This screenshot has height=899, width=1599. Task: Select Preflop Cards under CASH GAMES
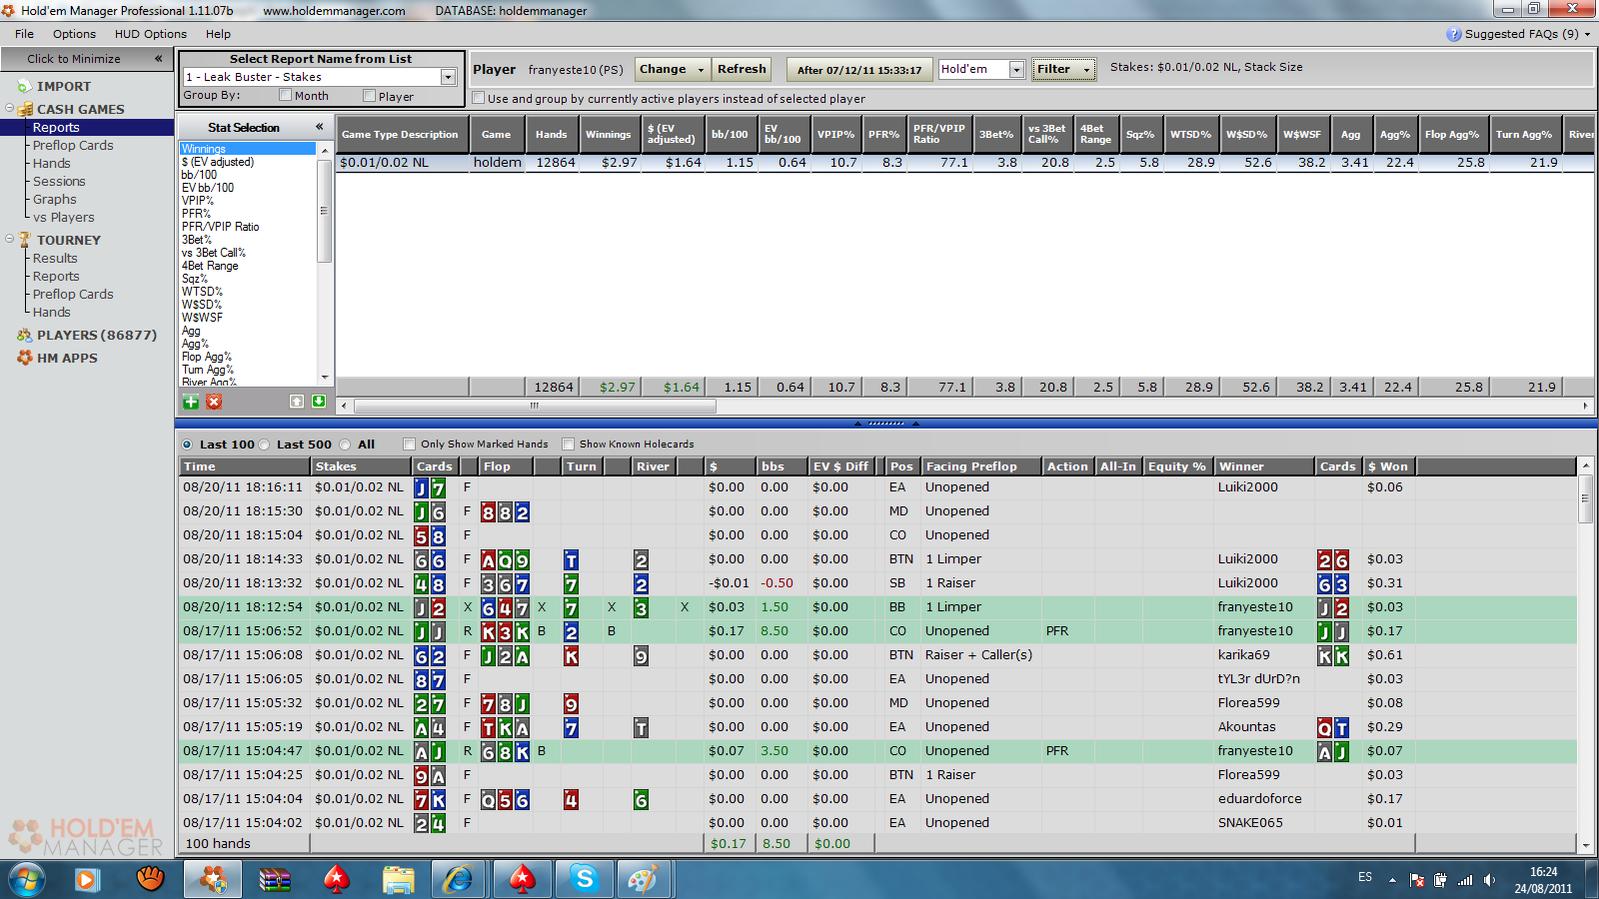pos(73,145)
